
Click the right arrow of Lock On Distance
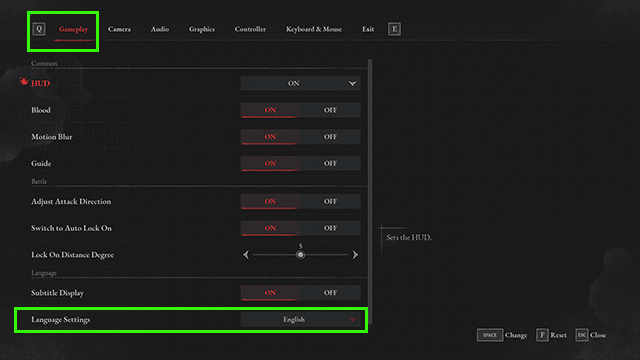tap(355, 255)
